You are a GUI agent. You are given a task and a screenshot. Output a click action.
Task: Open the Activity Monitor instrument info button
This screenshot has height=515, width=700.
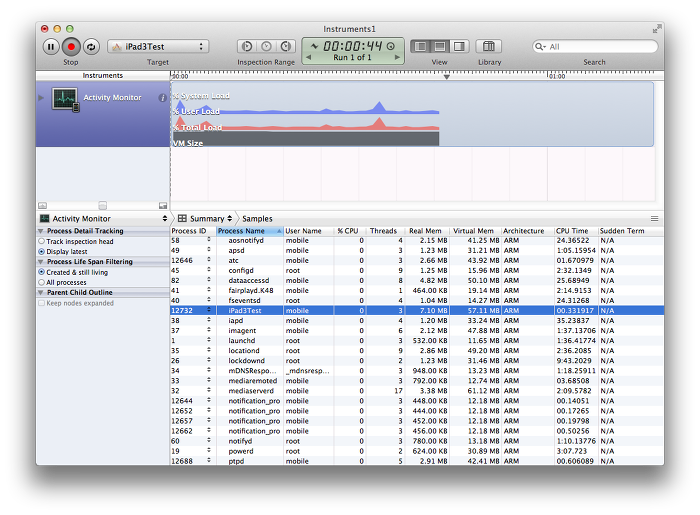pos(162,98)
